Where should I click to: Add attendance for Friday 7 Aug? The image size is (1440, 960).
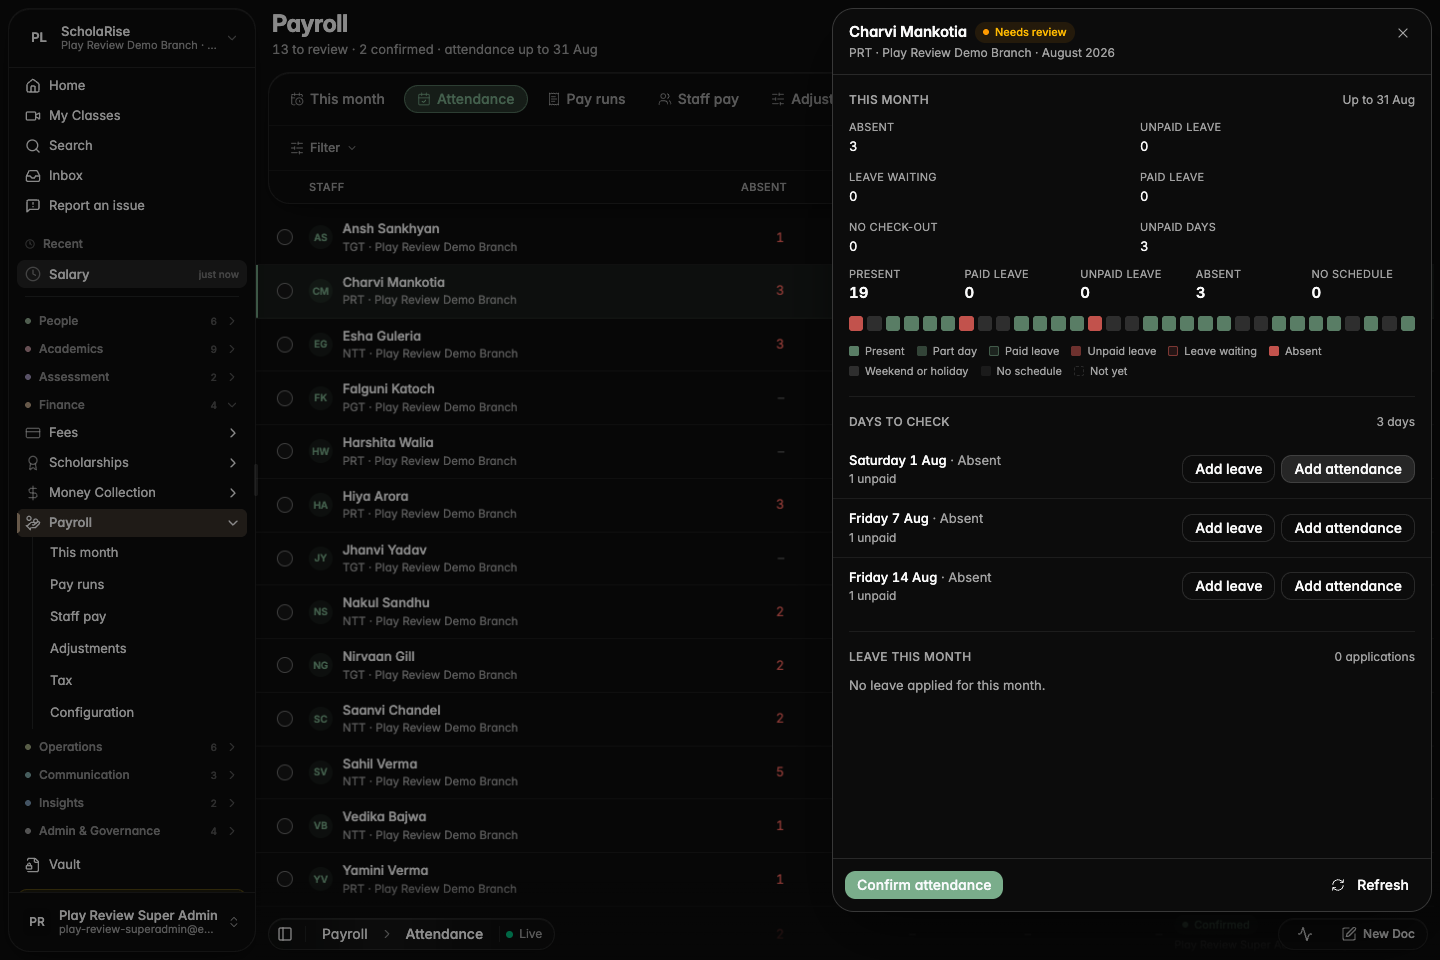pyautogui.click(x=1348, y=528)
